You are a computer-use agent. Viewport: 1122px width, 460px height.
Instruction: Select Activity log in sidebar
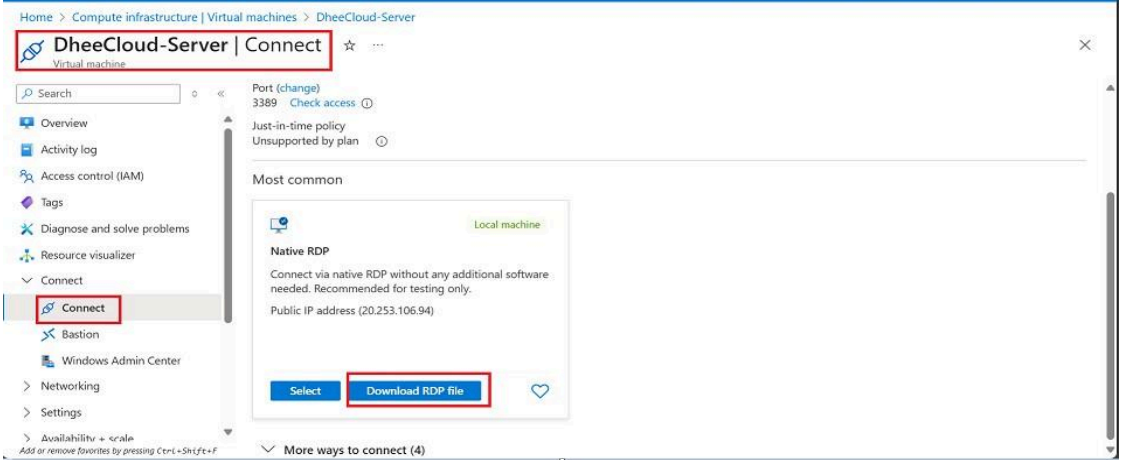point(68,149)
